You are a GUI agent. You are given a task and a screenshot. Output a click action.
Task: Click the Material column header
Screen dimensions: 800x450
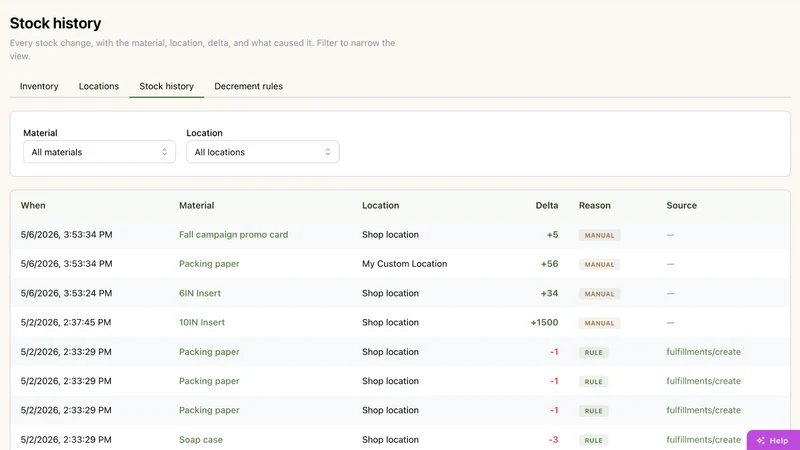(196, 206)
